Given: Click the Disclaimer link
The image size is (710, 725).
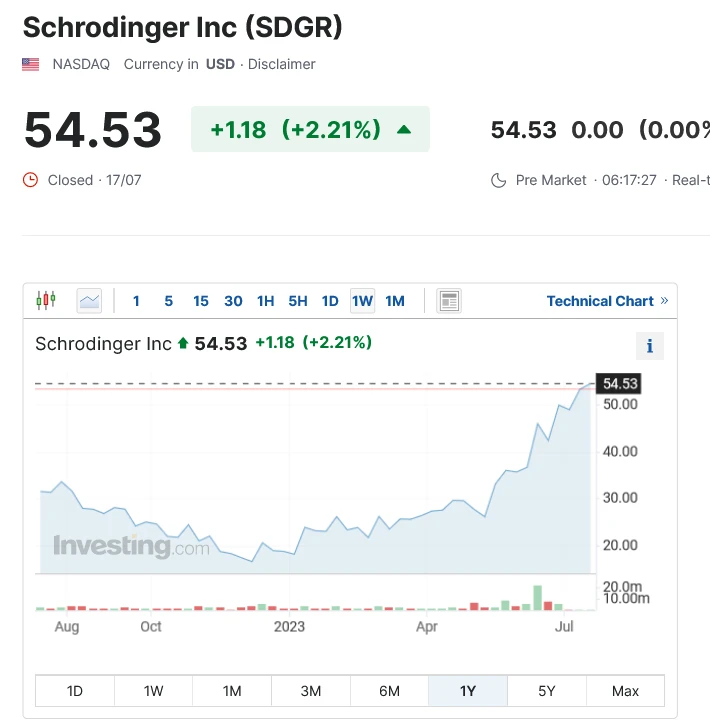Looking at the screenshot, I should click(282, 64).
